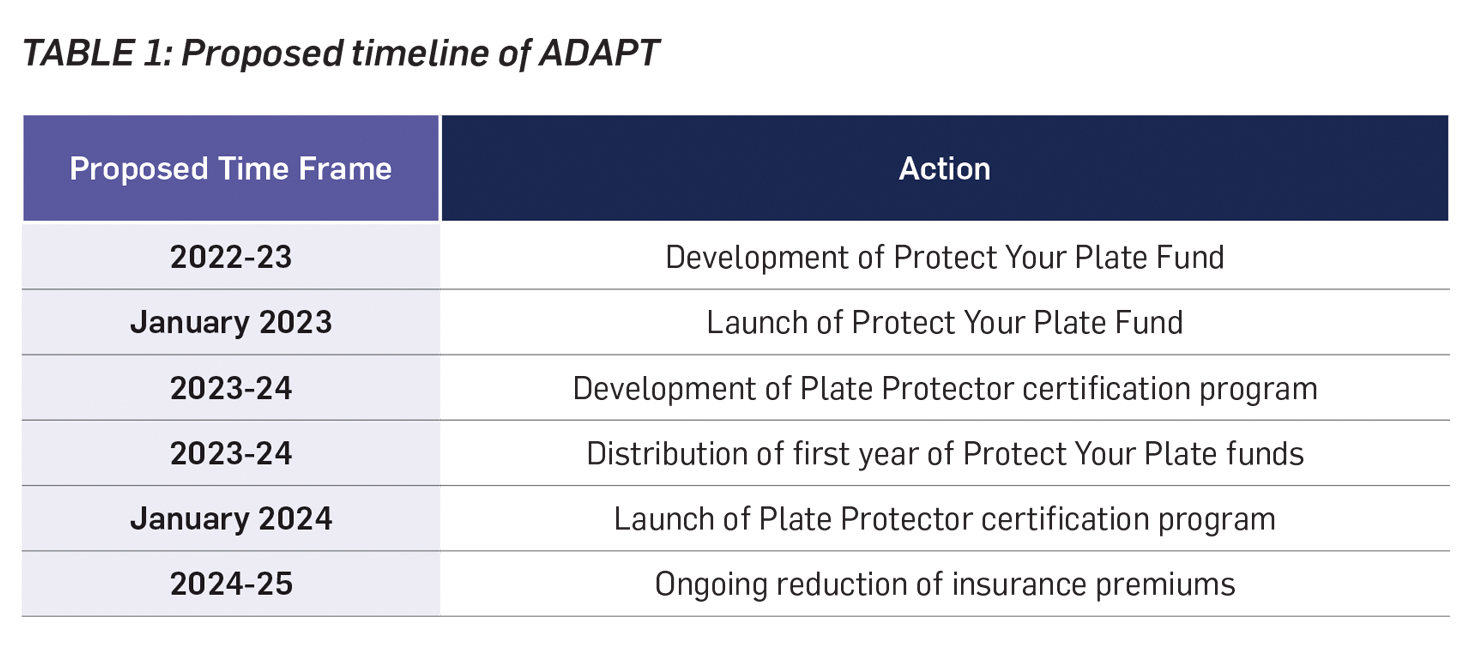1477x661 pixels.
Task: Select the 'Action' column header
Action: [x=944, y=168]
